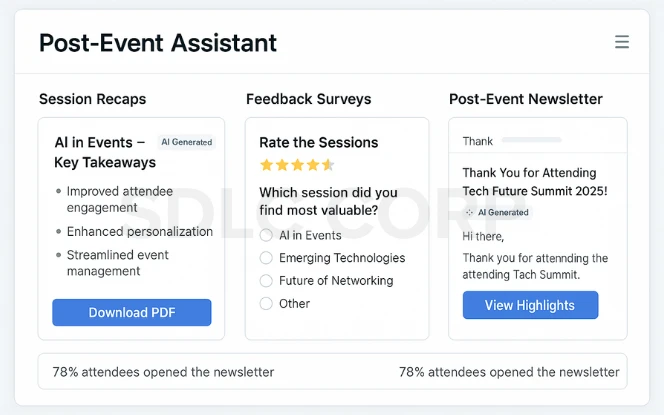Click the left newsletter open-rate statistic
This screenshot has height=415, width=664.
click(x=163, y=372)
